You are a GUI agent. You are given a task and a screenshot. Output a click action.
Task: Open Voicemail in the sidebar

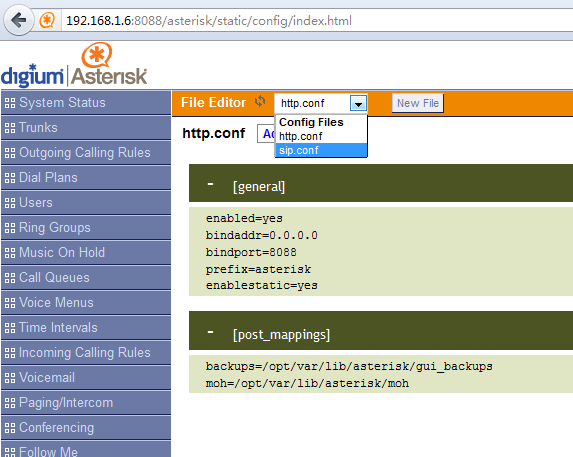point(86,378)
